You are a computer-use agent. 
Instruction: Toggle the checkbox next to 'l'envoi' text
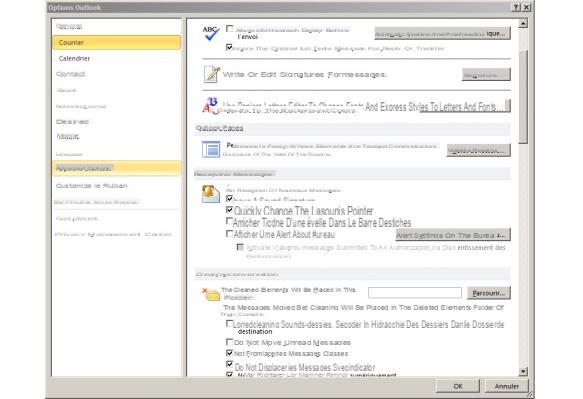click(x=230, y=29)
